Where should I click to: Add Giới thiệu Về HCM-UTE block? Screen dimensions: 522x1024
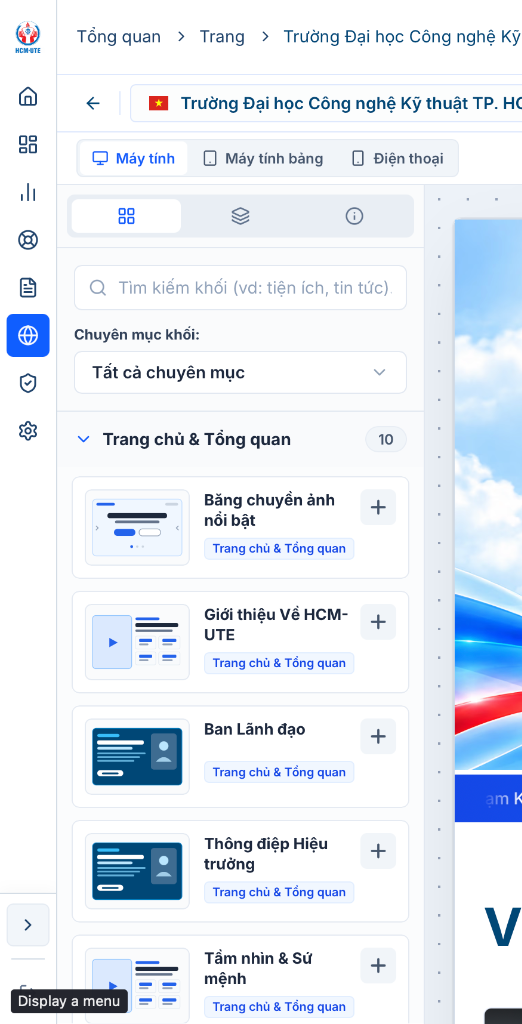click(378, 622)
